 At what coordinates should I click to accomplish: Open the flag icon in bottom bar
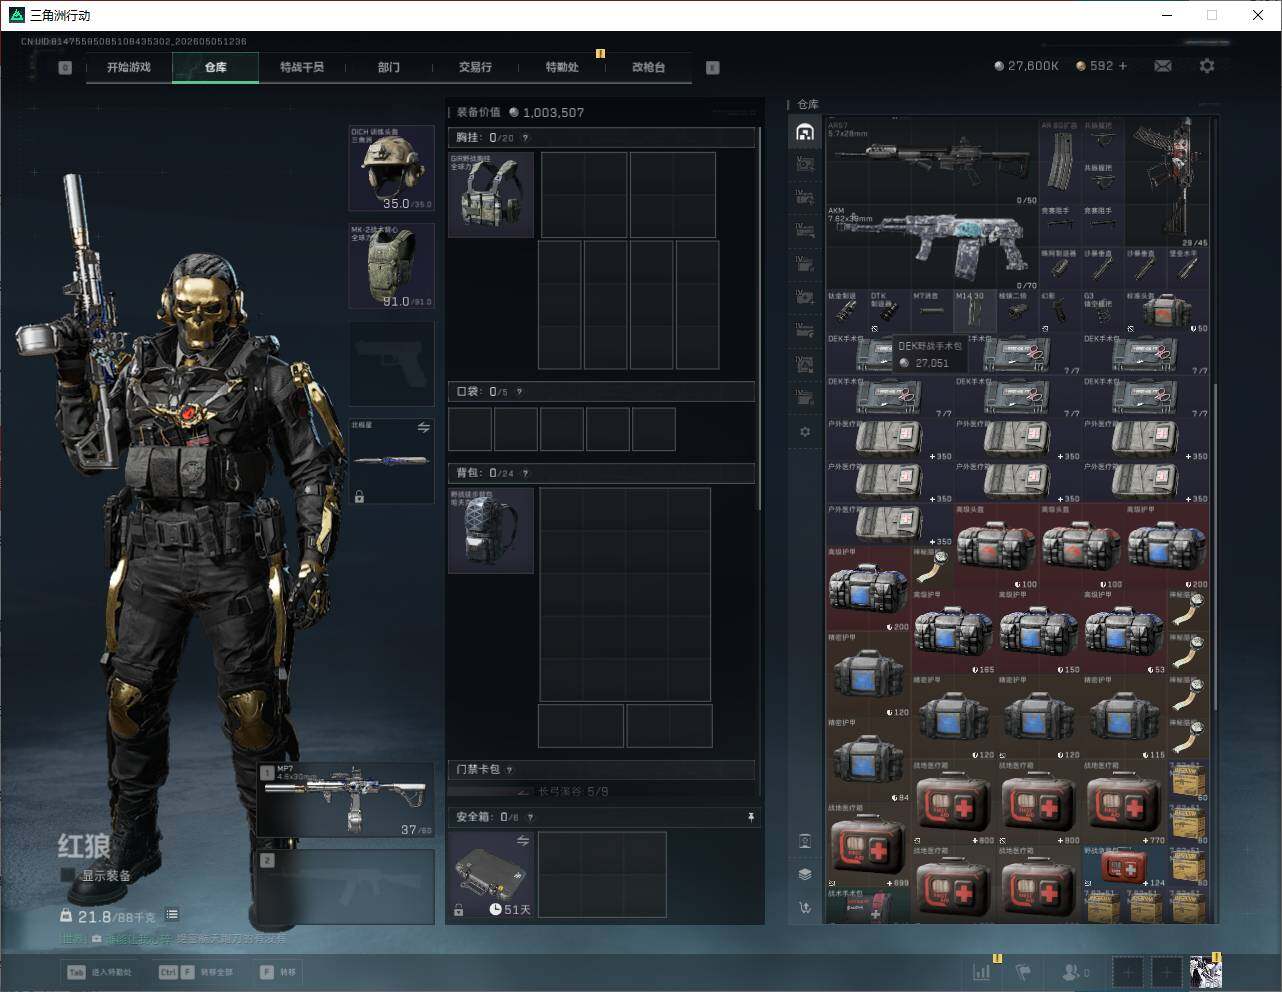coord(1023,971)
